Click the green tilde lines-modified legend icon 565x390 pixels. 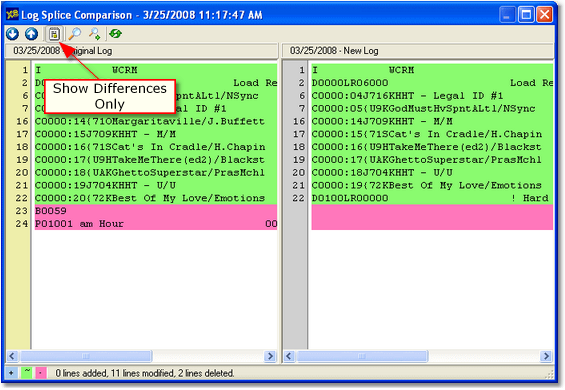(x=26, y=373)
